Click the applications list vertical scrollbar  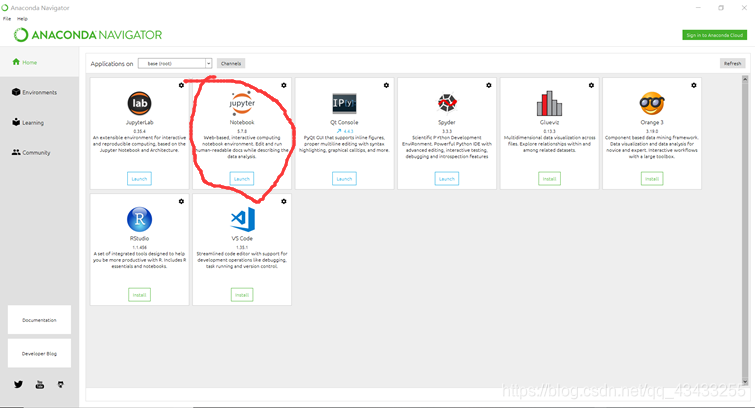pyautogui.click(x=745, y=231)
